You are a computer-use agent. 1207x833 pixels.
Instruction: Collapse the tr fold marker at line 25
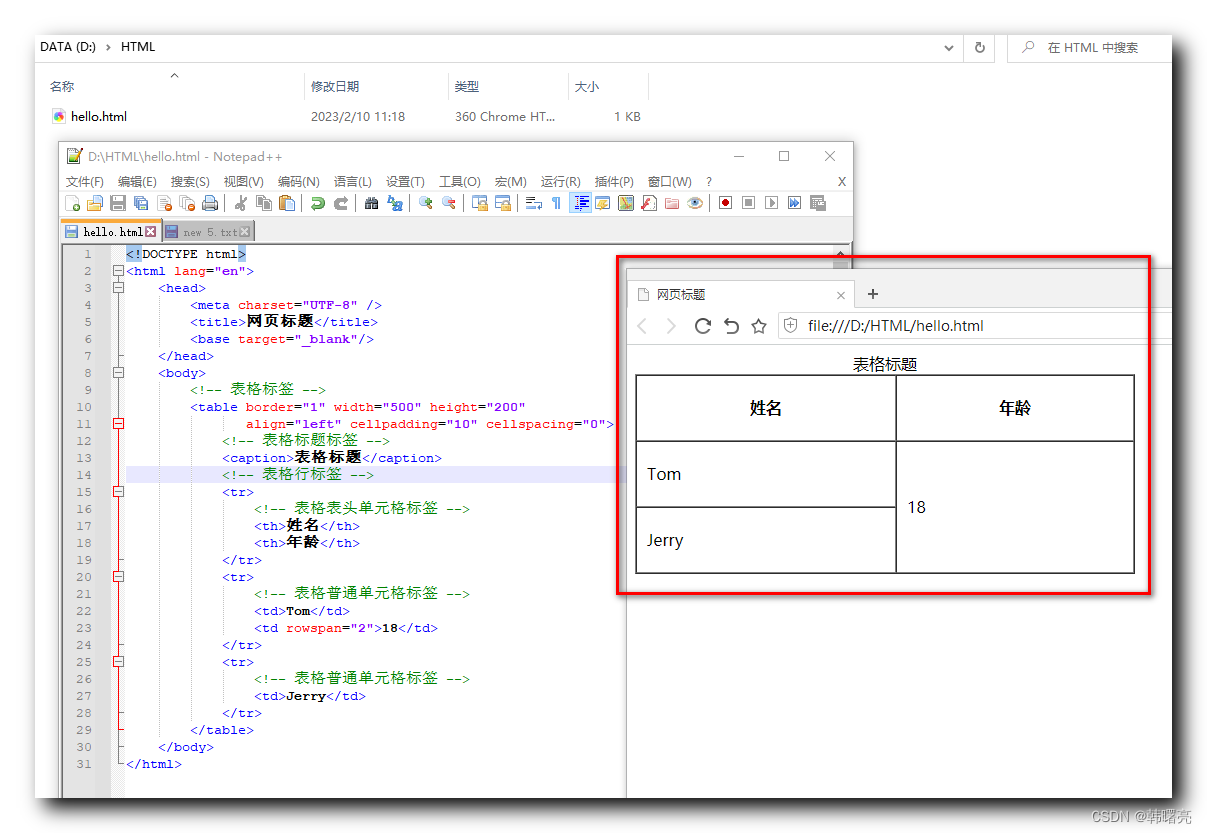(x=118, y=662)
